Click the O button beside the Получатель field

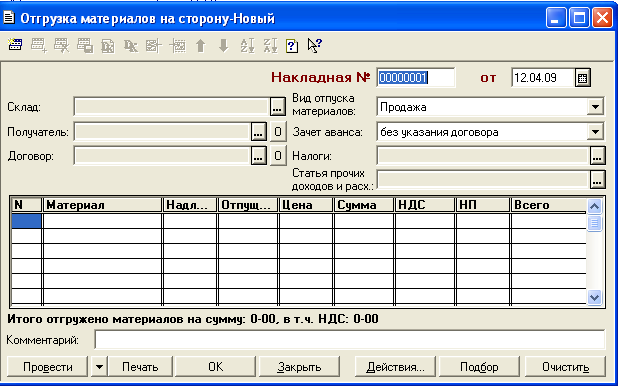click(278, 132)
